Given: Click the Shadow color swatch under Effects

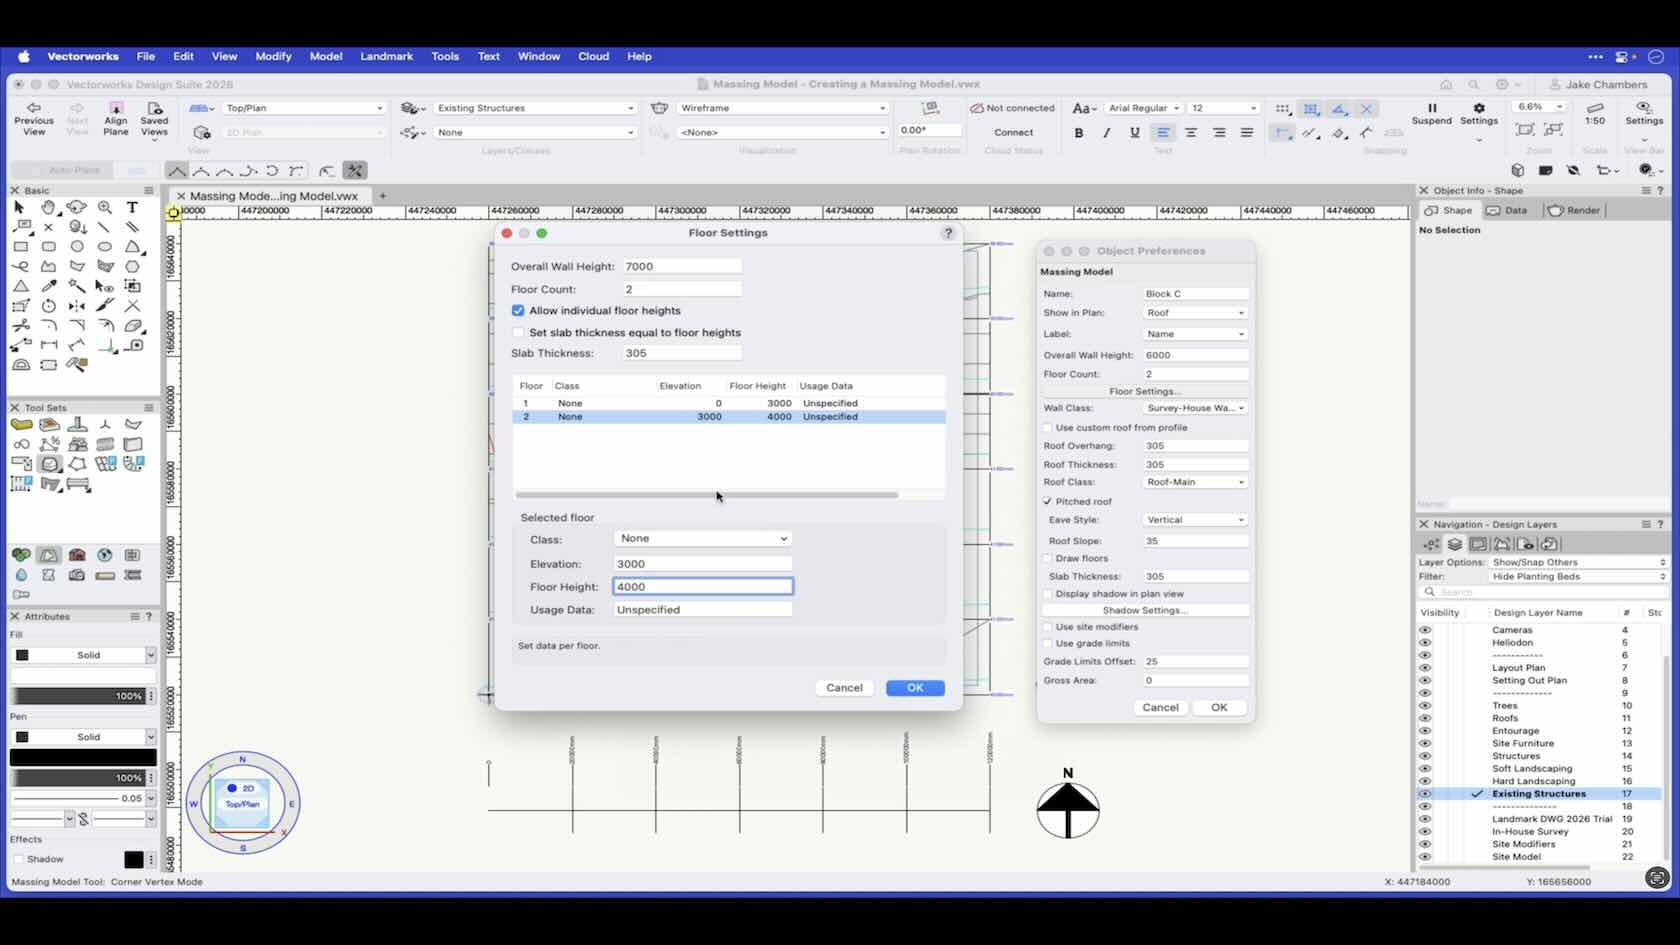Looking at the screenshot, I should (x=133, y=860).
